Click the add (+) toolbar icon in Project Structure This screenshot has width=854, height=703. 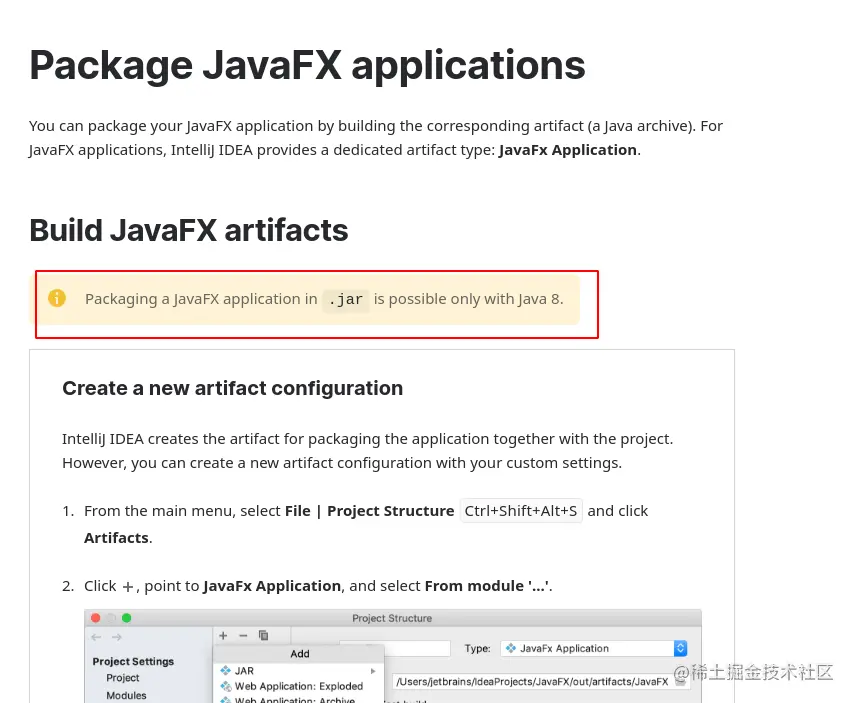[x=223, y=635]
